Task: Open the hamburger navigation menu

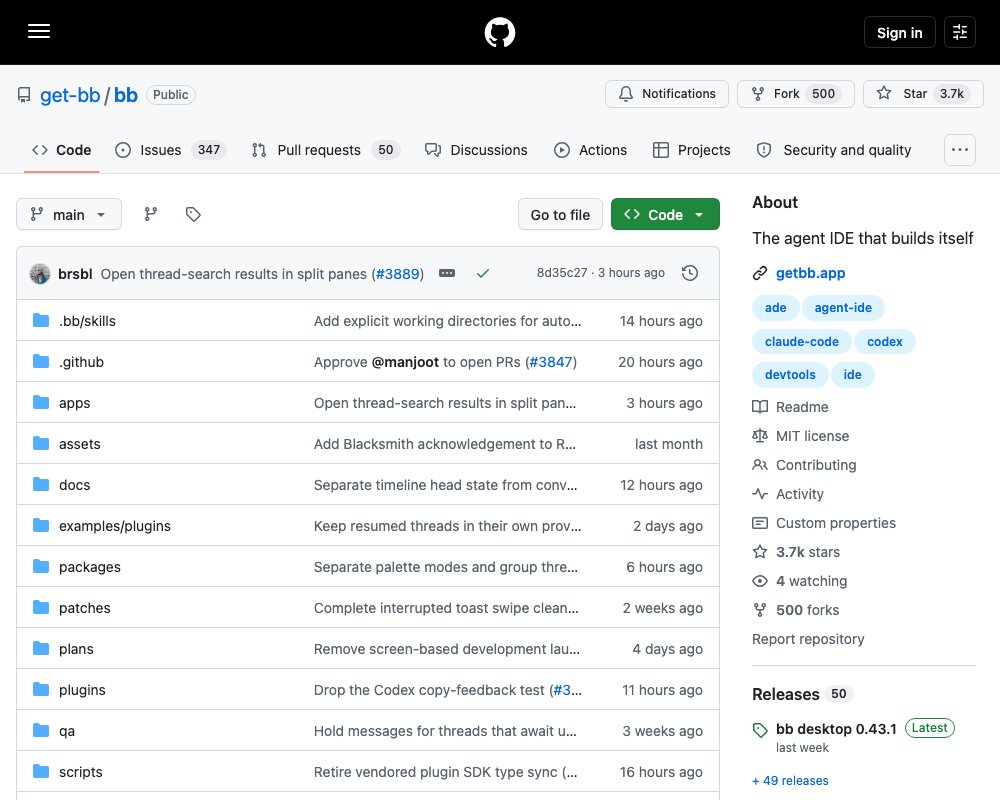Action: click(39, 31)
